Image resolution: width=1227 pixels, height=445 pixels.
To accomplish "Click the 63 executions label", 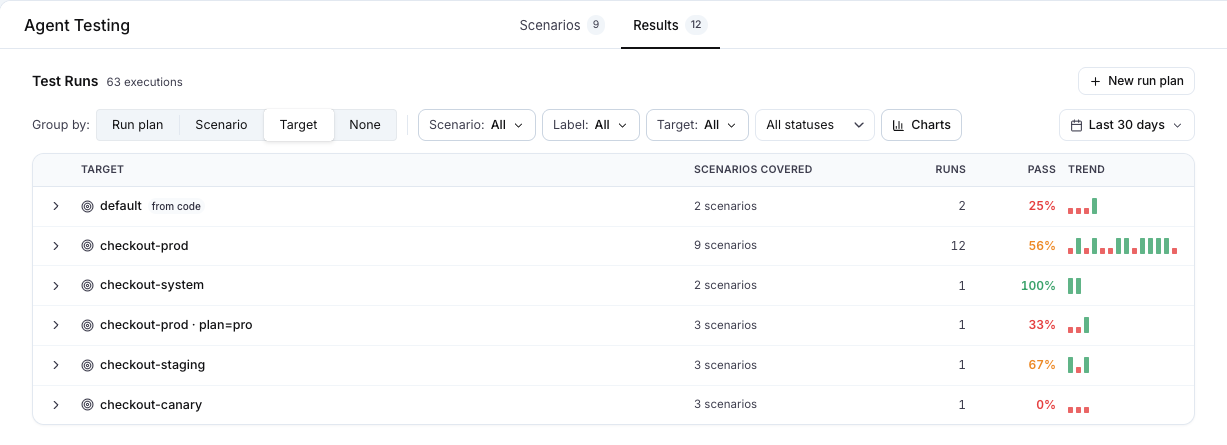I will (x=145, y=82).
